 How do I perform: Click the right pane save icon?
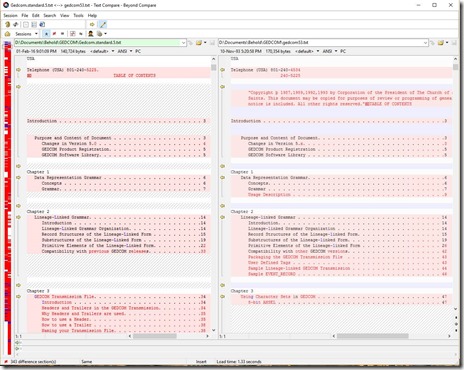tap(454, 43)
